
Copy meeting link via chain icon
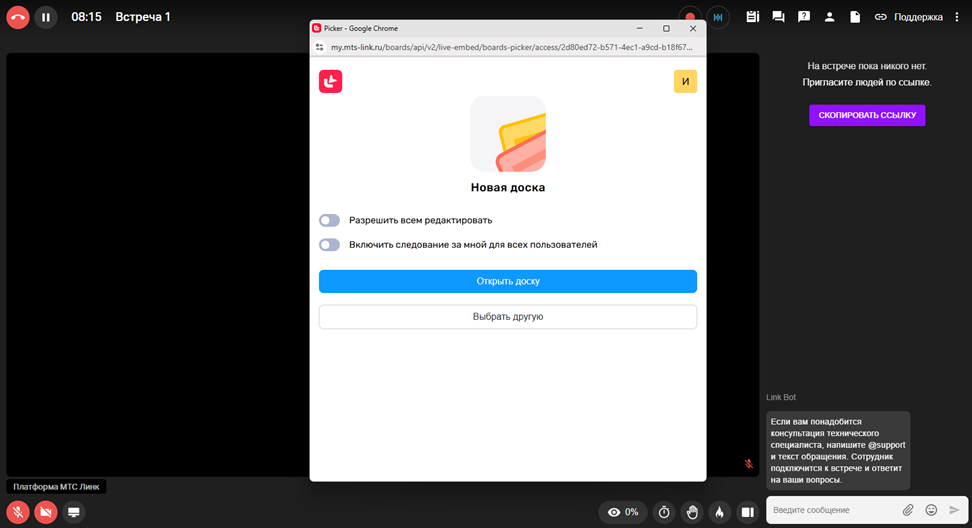pos(880,17)
